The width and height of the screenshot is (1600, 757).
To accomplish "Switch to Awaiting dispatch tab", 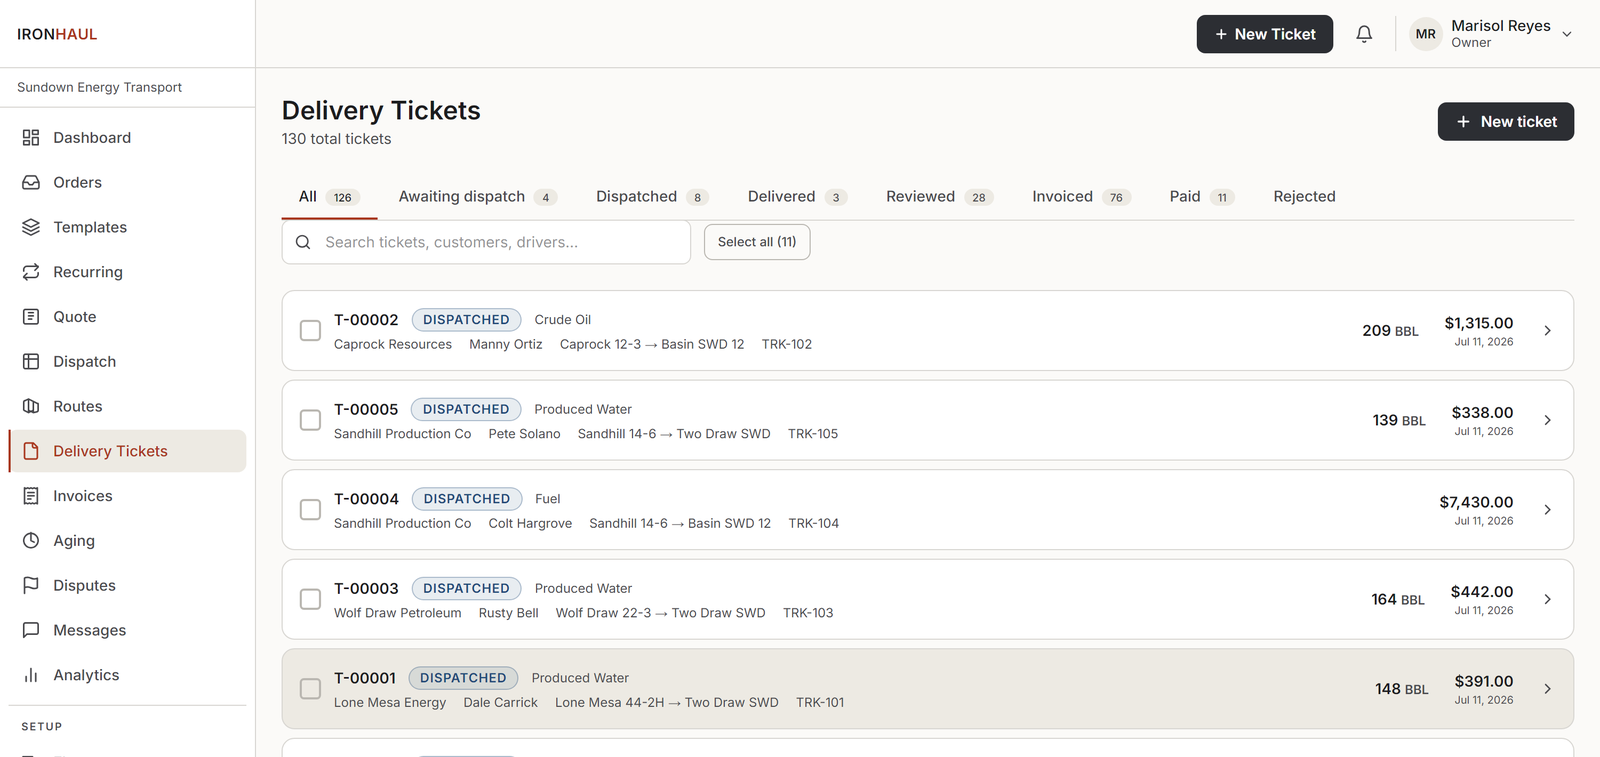I will [x=477, y=197].
